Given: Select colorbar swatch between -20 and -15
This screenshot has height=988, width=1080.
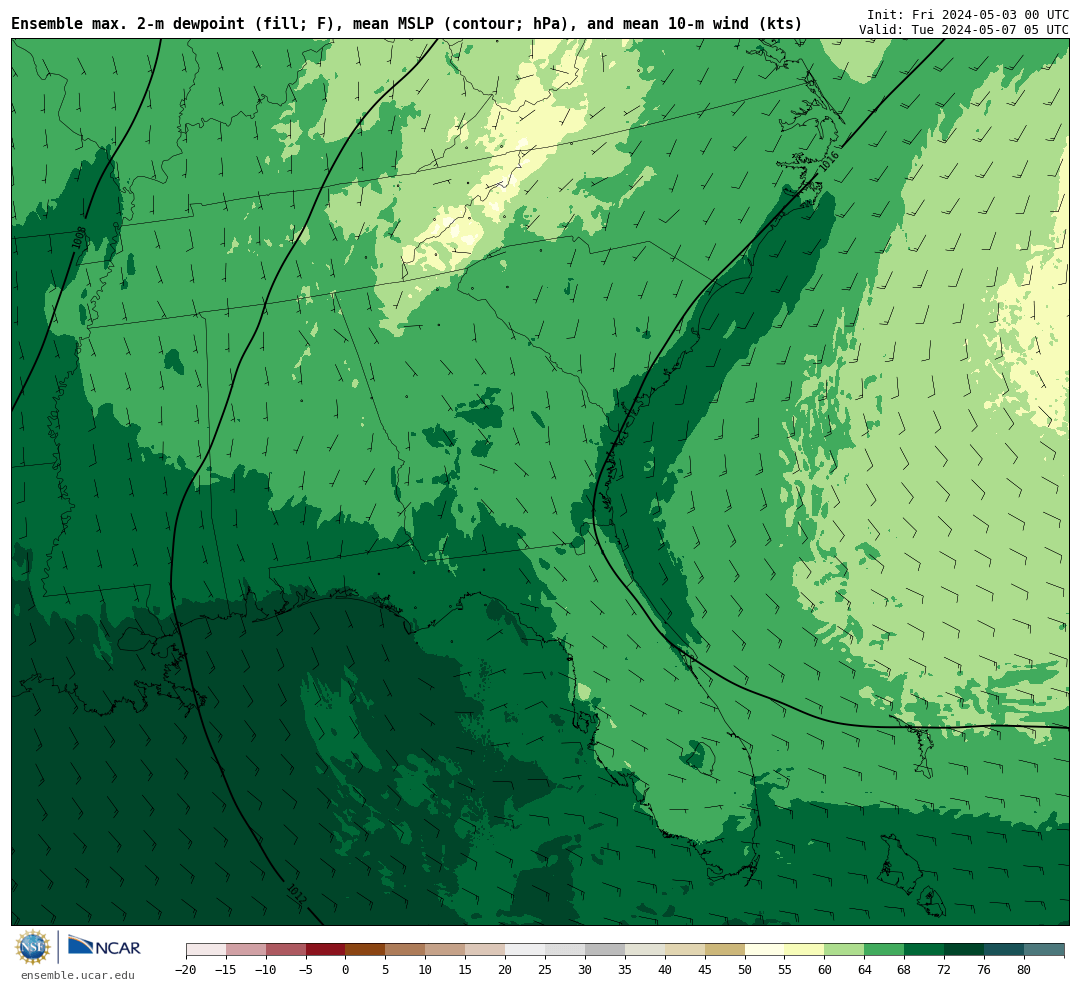Looking at the screenshot, I should pyautogui.click(x=206, y=950).
